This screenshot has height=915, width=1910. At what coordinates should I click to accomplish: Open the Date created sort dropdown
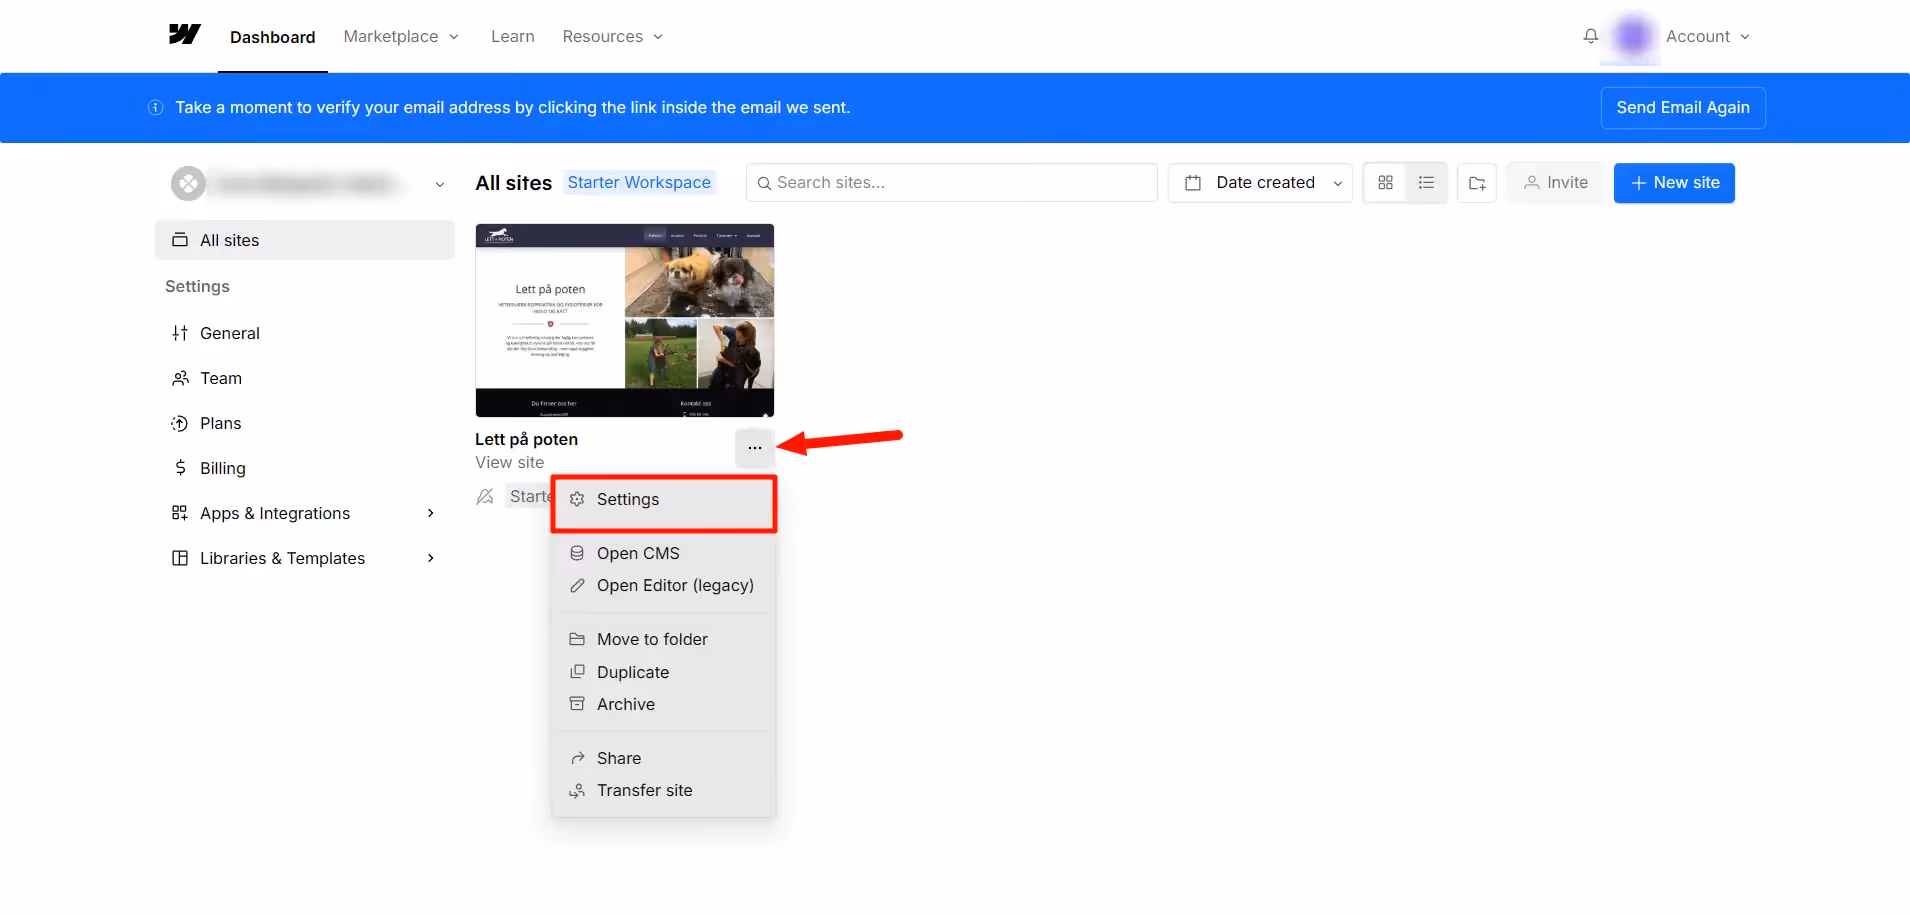1260,183
